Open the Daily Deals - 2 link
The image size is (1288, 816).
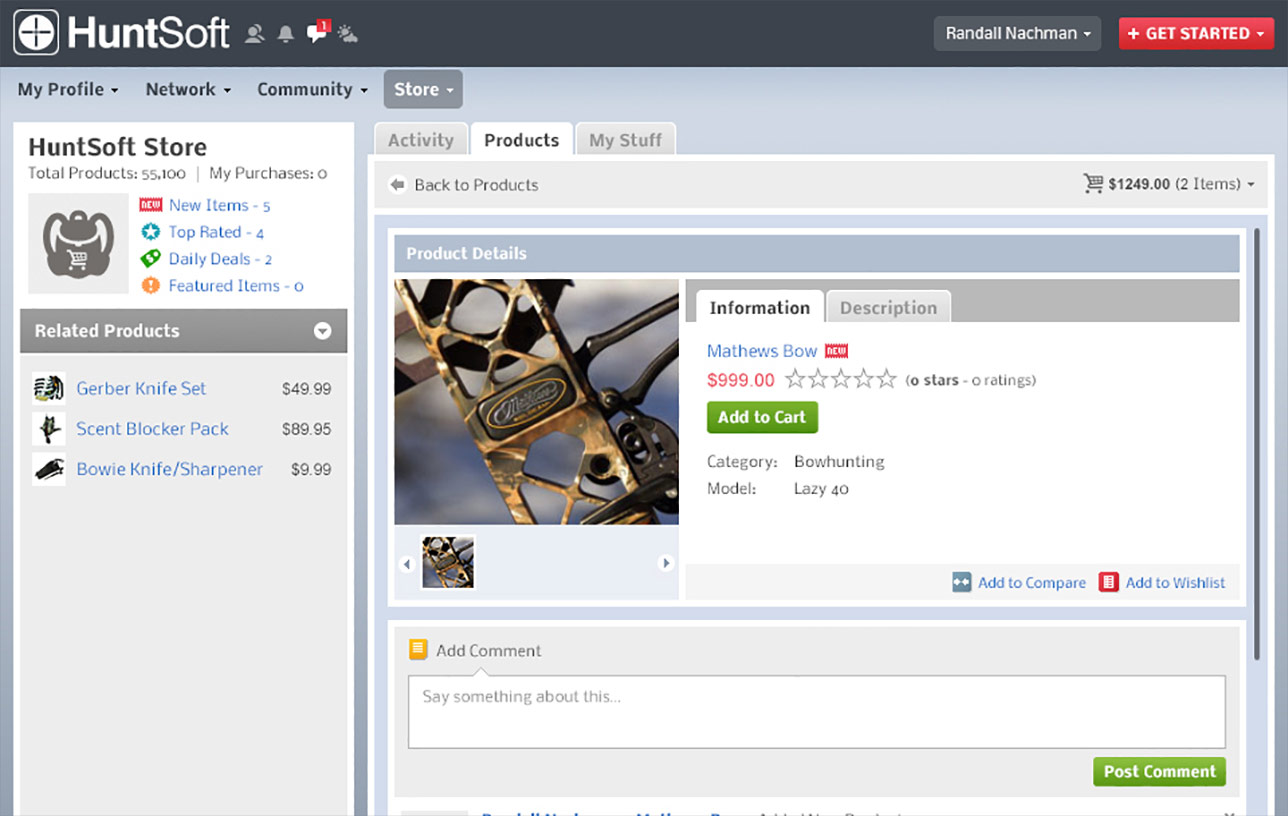220,259
